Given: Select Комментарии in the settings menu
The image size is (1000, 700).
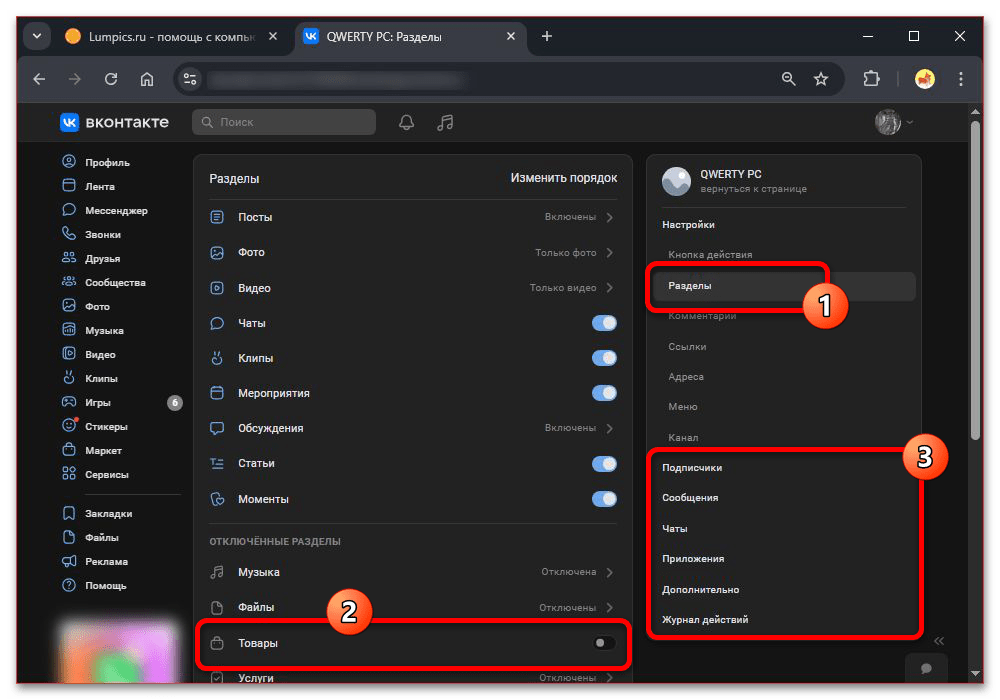Looking at the screenshot, I should point(702,316).
